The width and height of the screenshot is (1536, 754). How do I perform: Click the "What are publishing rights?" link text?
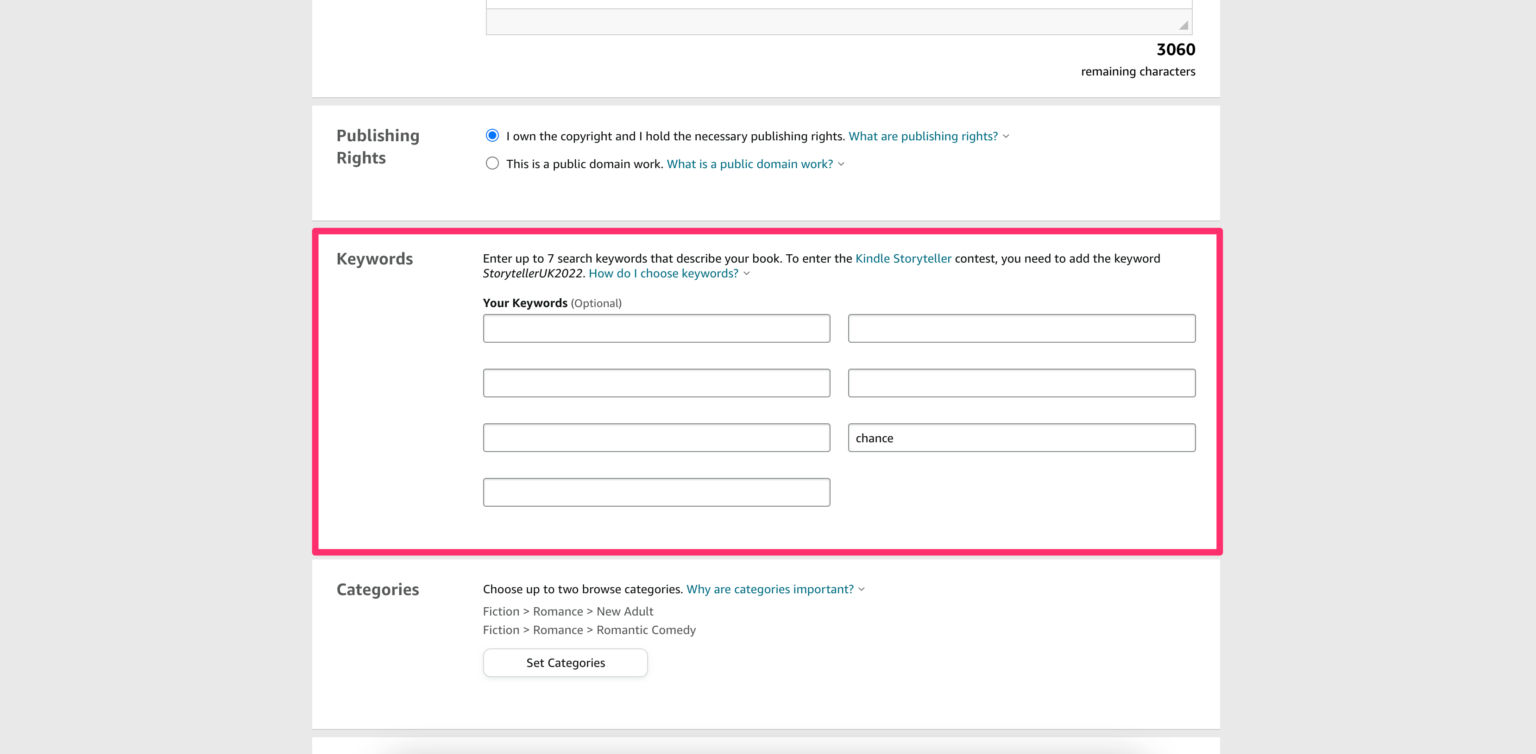click(922, 136)
